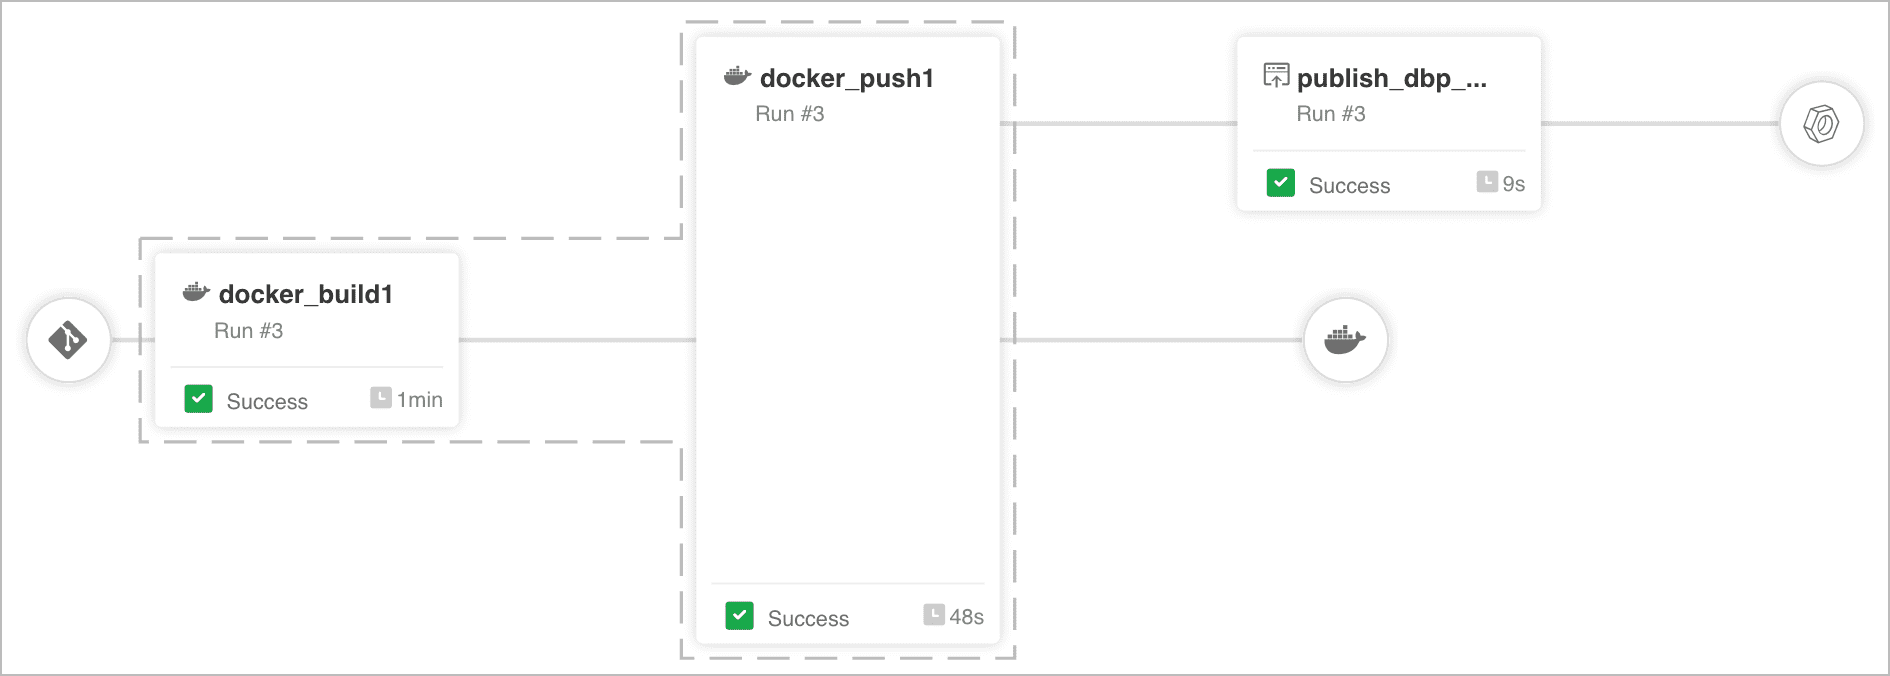Open the truncated publish_dbp_... step title
1890x676 pixels.
click(1392, 78)
